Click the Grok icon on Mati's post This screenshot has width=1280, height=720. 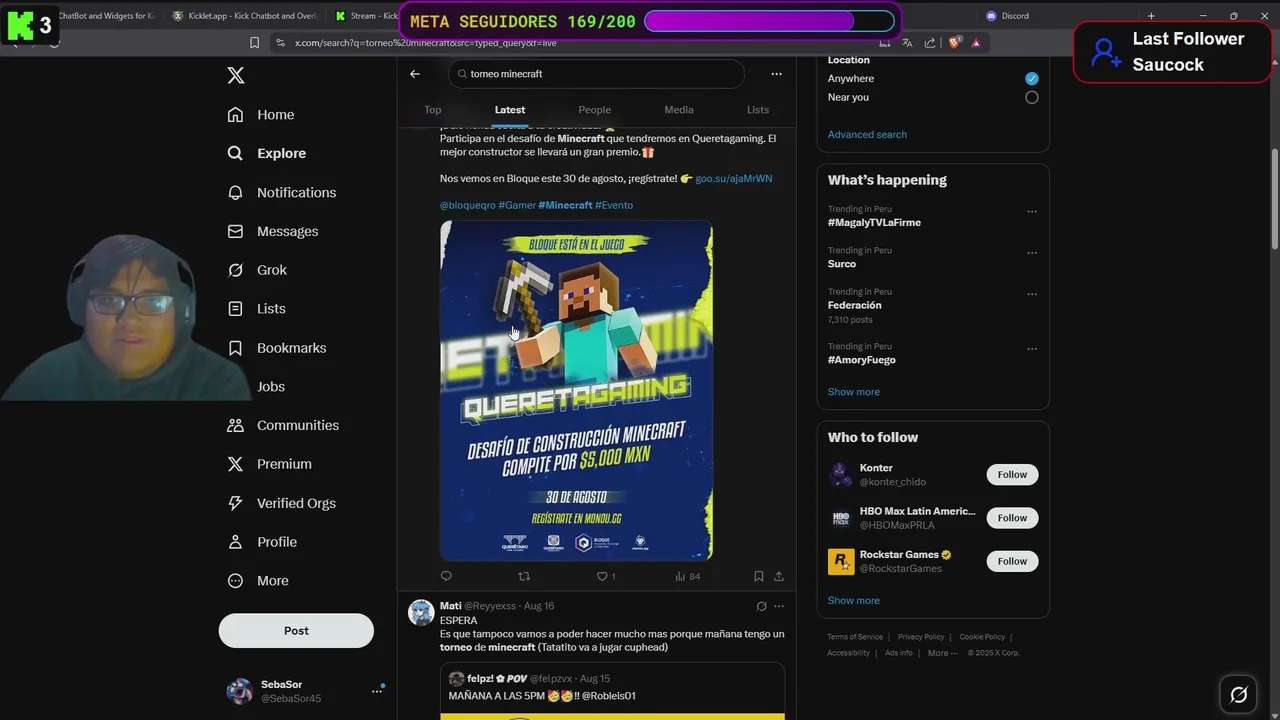pos(761,606)
